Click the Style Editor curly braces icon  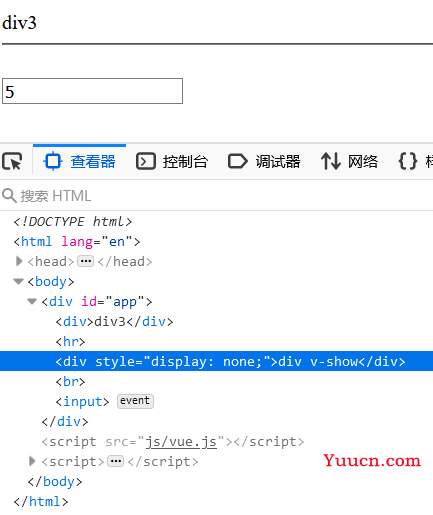[408, 161]
